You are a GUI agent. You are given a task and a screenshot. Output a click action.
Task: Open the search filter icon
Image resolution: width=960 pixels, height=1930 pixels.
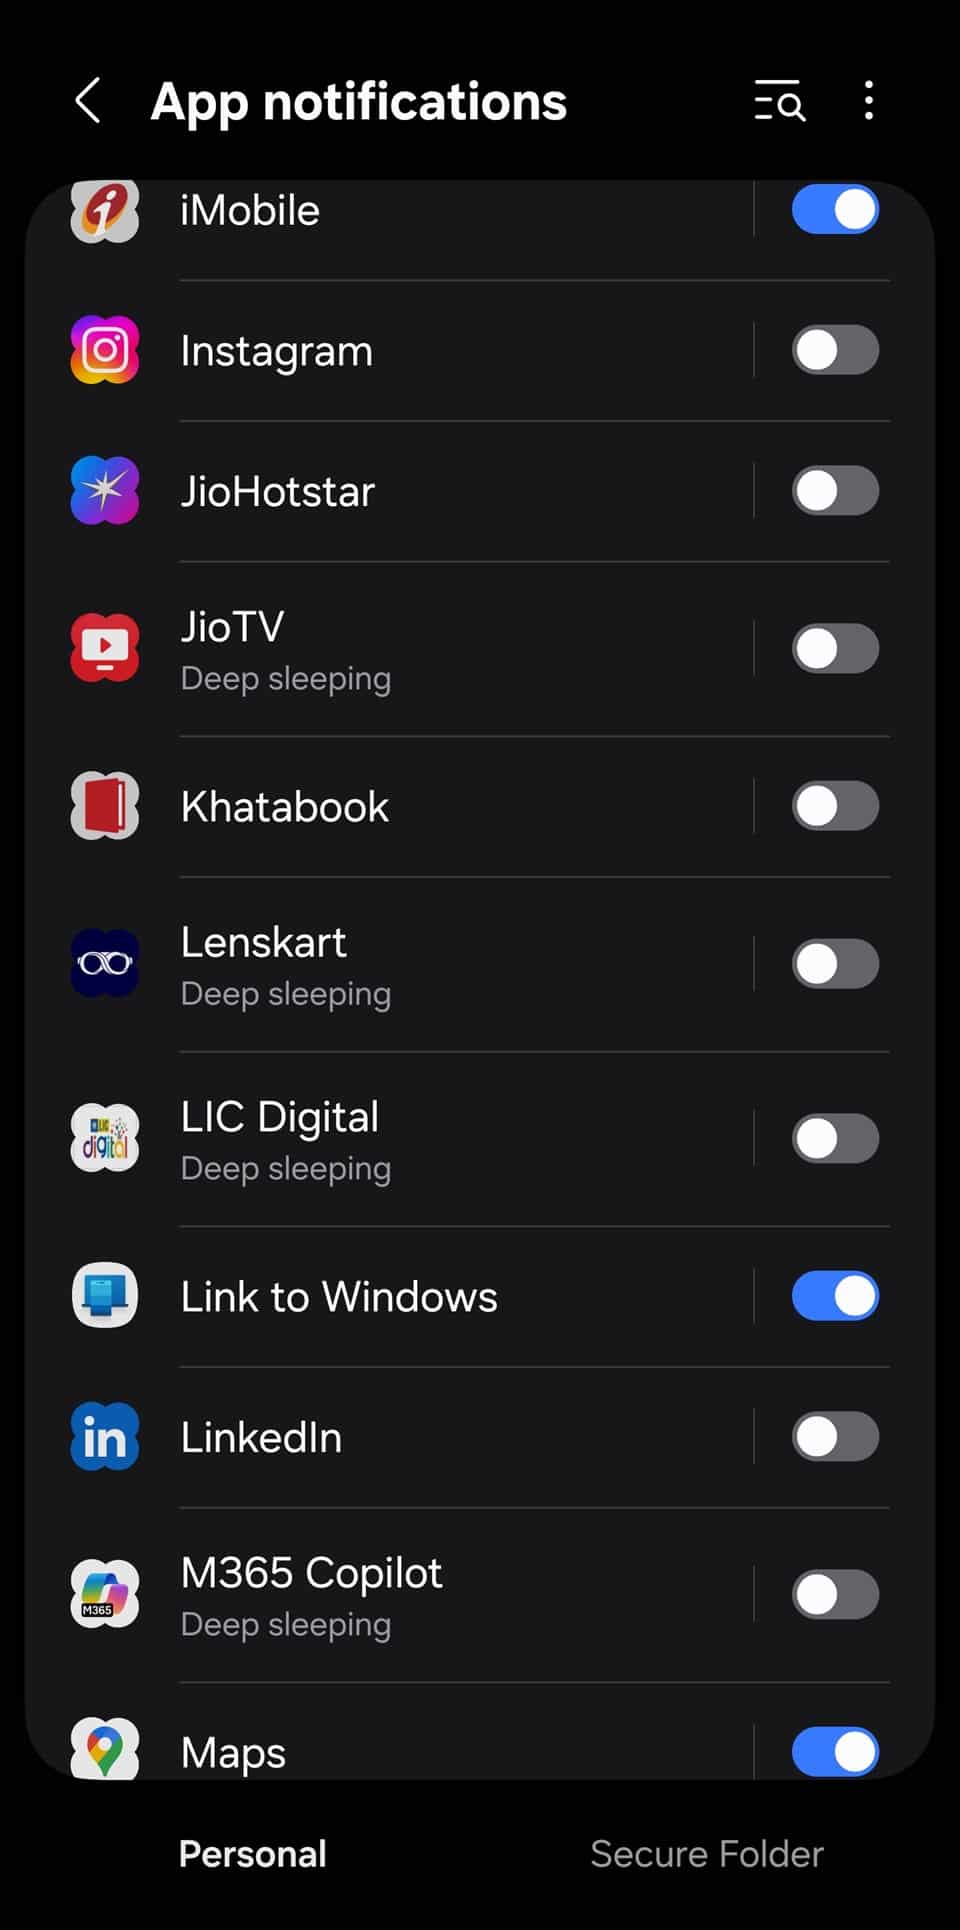[x=779, y=101]
